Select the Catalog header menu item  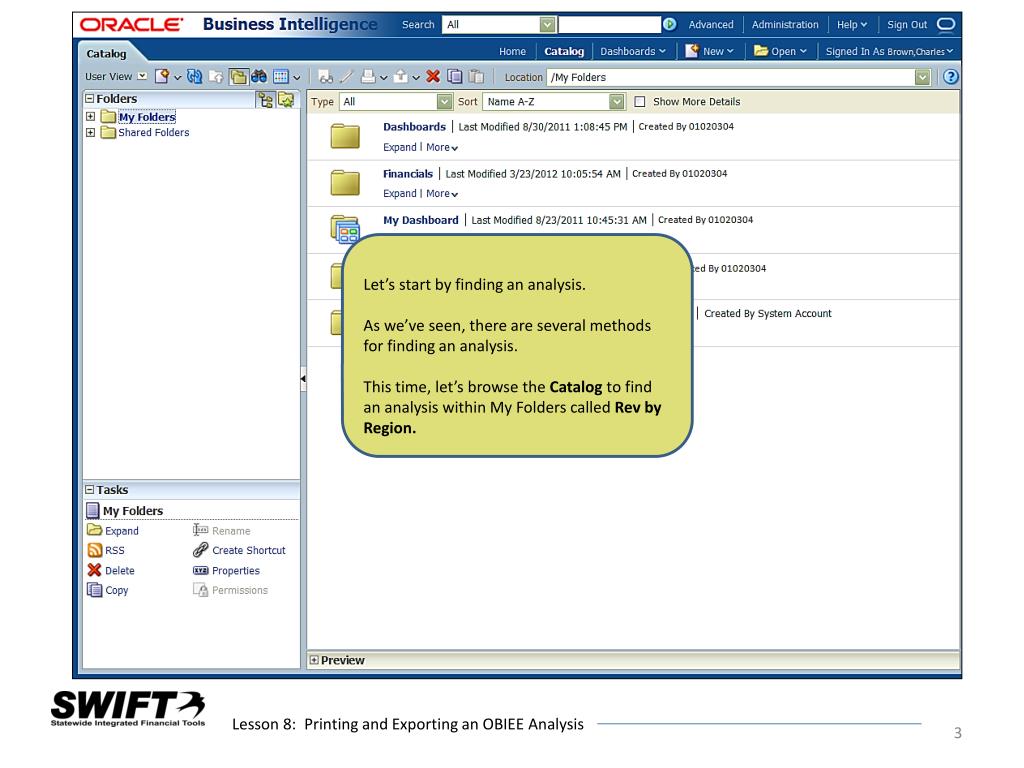pyautogui.click(x=564, y=52)
